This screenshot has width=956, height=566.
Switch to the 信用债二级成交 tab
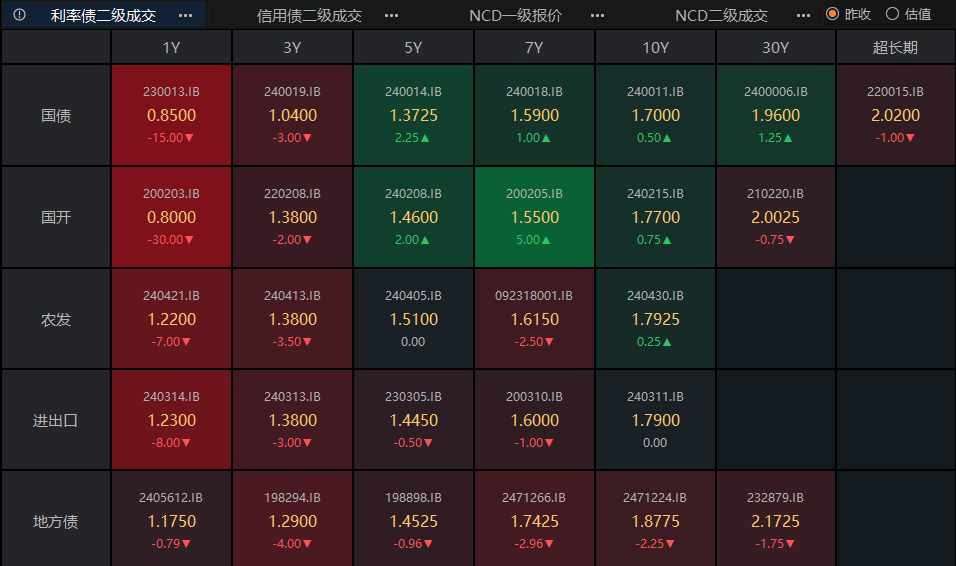point(309,15)
